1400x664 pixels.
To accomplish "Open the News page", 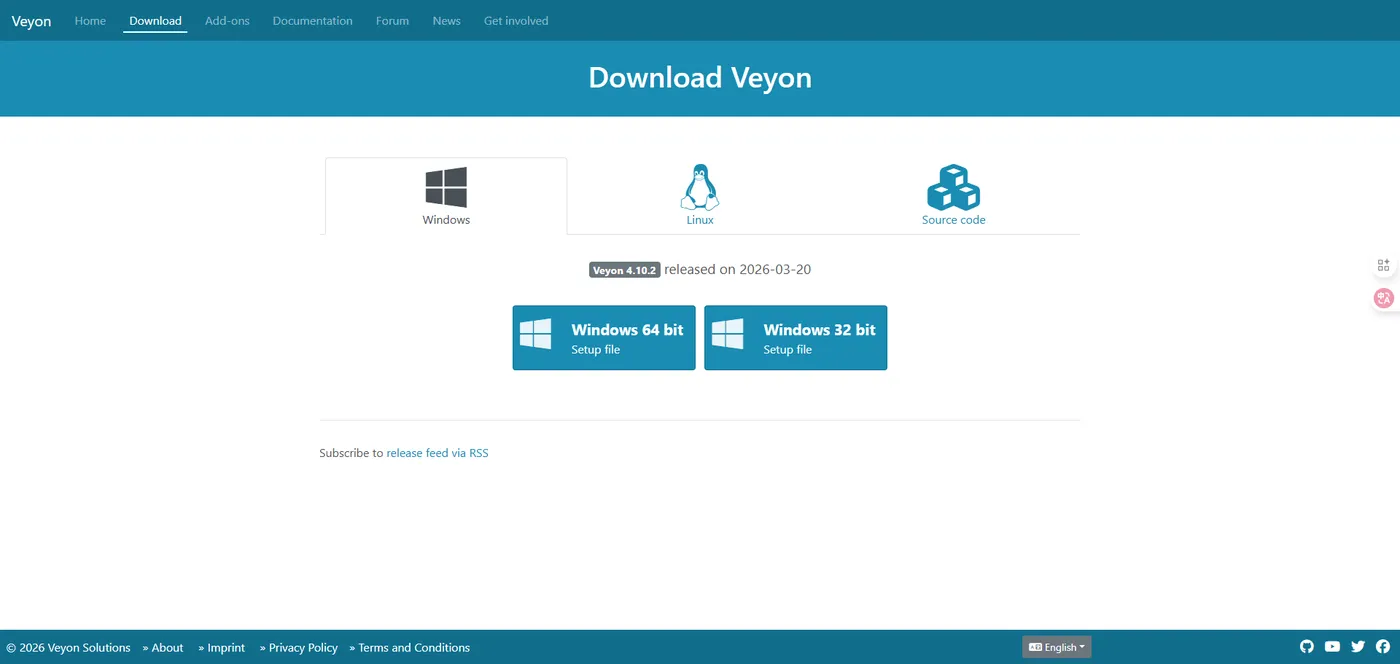I will click(x=447, y=21).
